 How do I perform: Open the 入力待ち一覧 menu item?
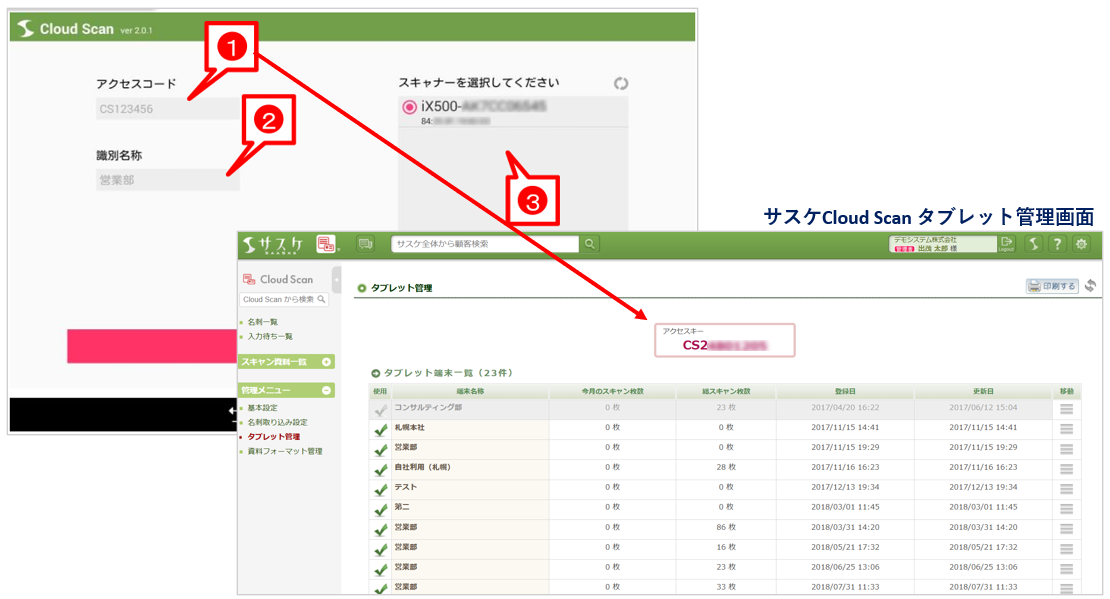pos(270,336)
